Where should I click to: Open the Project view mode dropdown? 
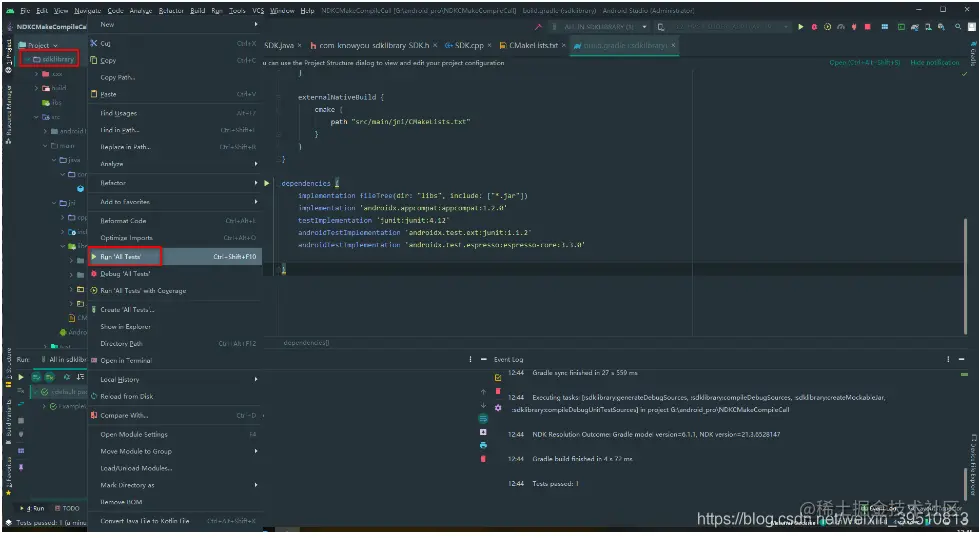38,45
